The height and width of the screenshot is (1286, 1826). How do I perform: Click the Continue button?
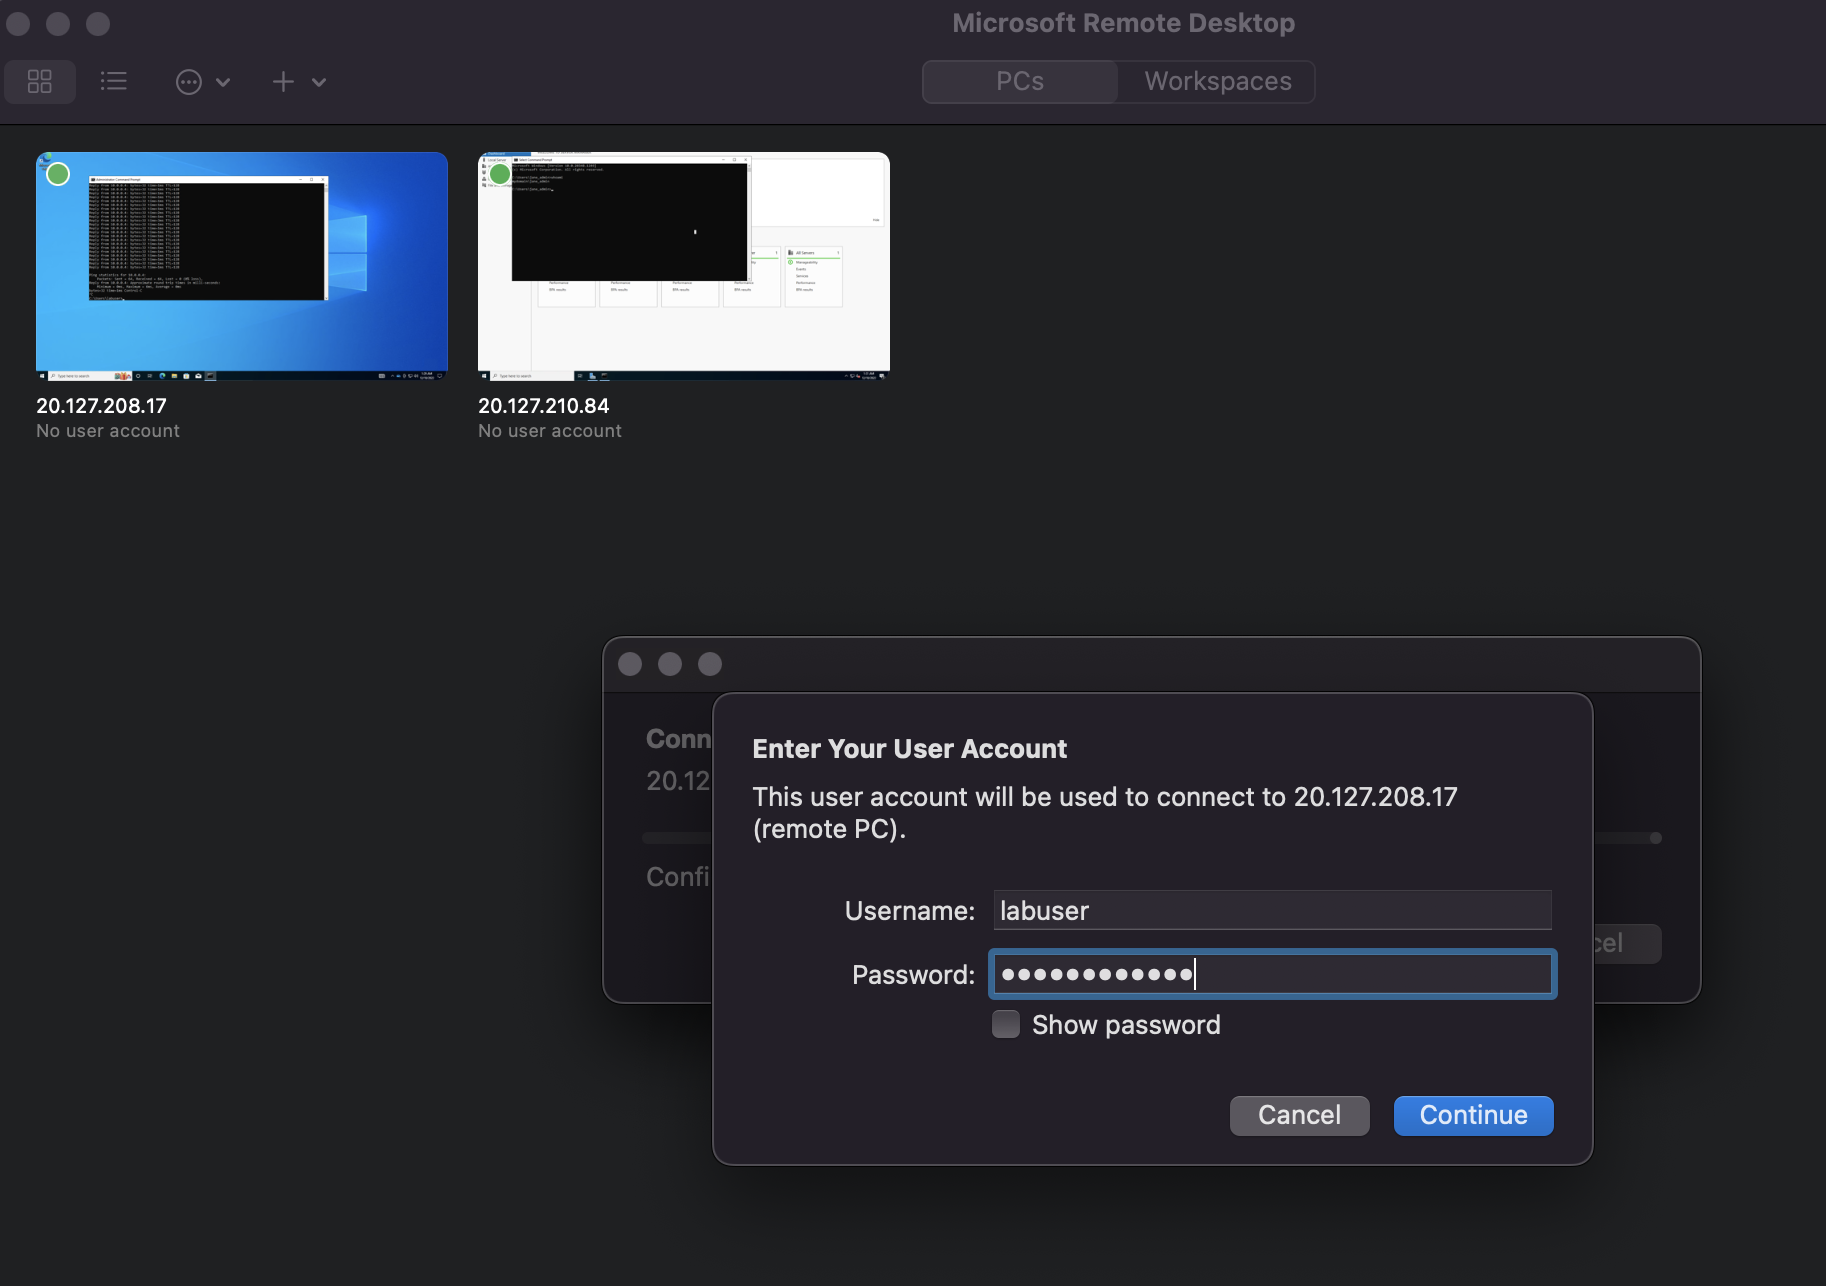click(1473, 1116)
